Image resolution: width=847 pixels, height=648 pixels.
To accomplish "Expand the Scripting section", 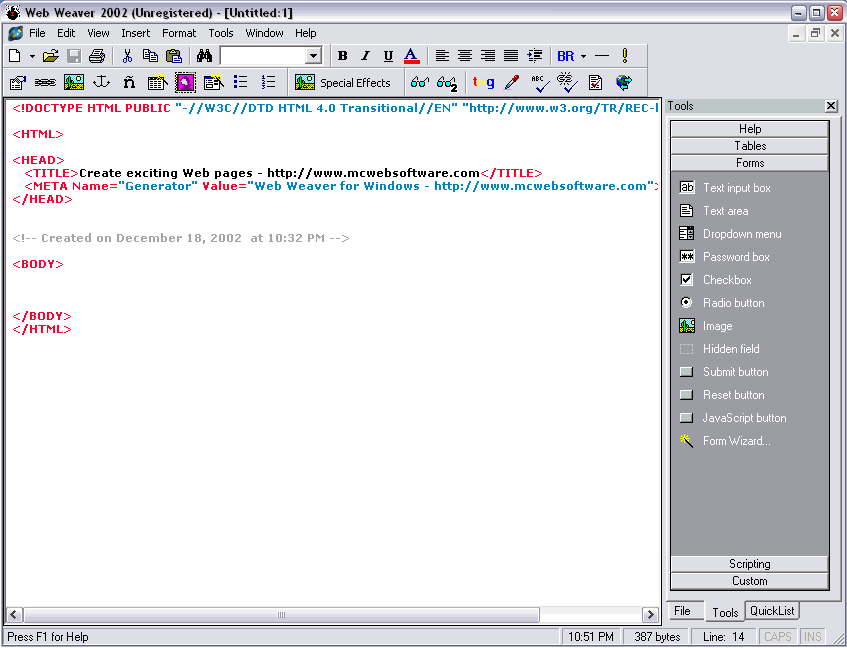I will [750, 564].
